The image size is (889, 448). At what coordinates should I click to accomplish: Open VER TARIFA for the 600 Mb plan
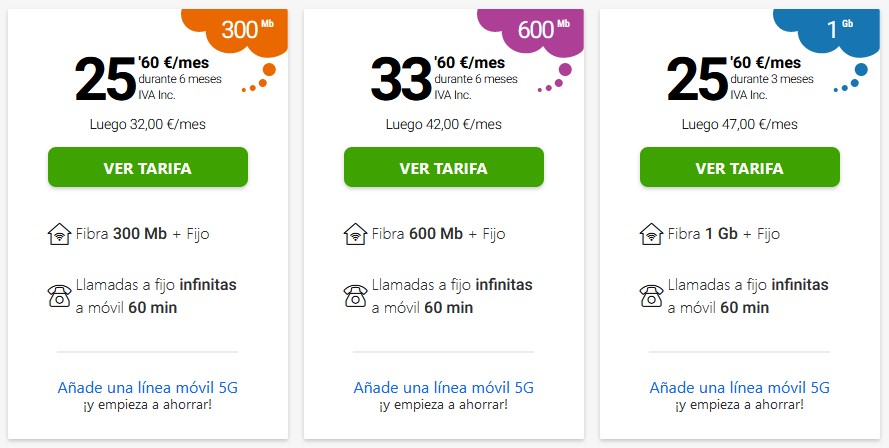click(444, 167)
